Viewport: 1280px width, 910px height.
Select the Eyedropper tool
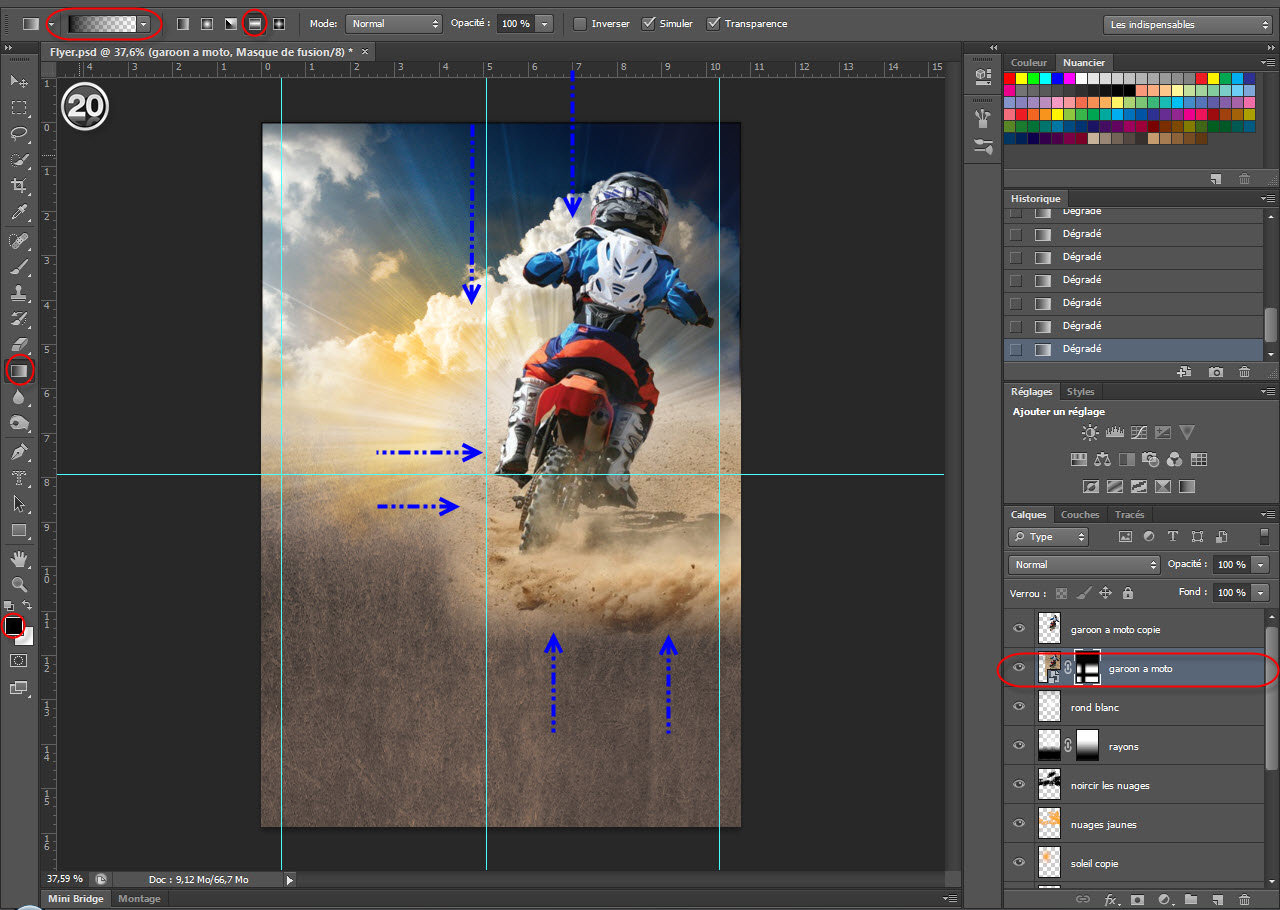point(19,213)
